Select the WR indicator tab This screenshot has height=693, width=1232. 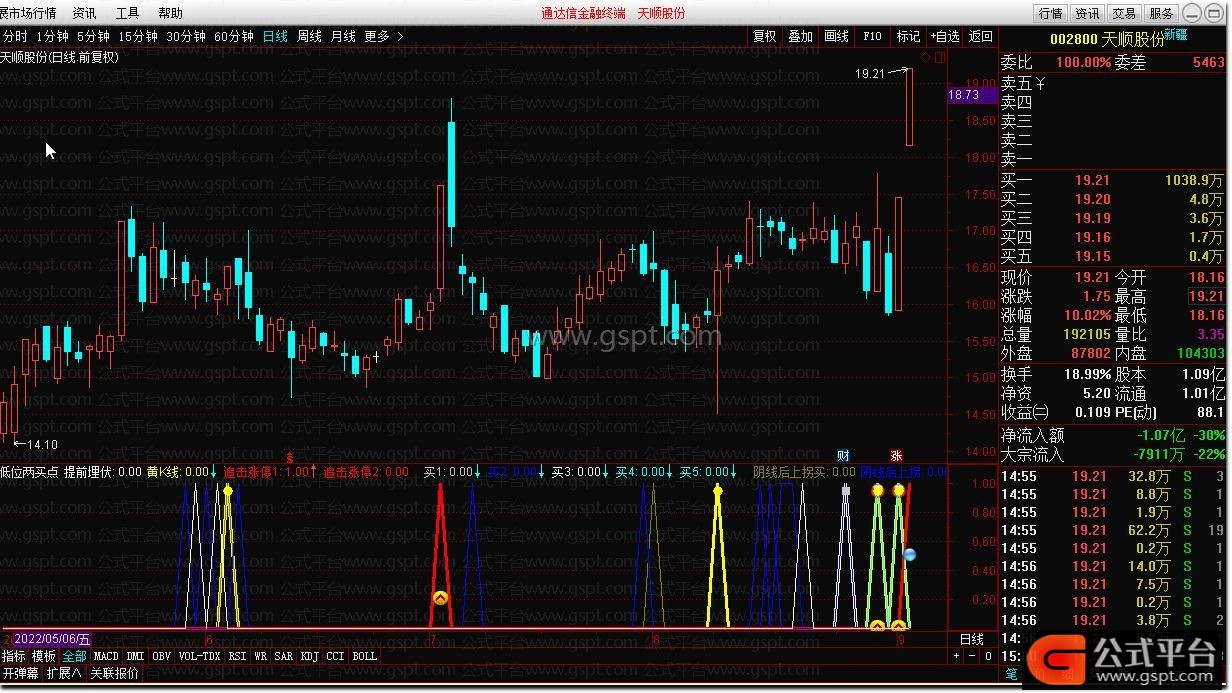(x=261, y=656)
